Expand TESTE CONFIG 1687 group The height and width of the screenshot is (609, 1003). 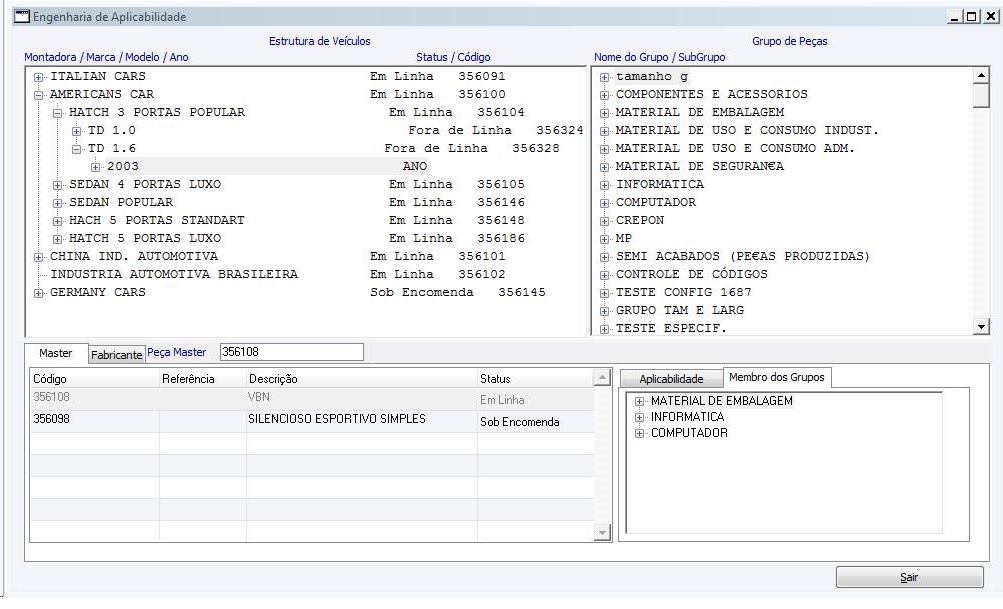604,293
